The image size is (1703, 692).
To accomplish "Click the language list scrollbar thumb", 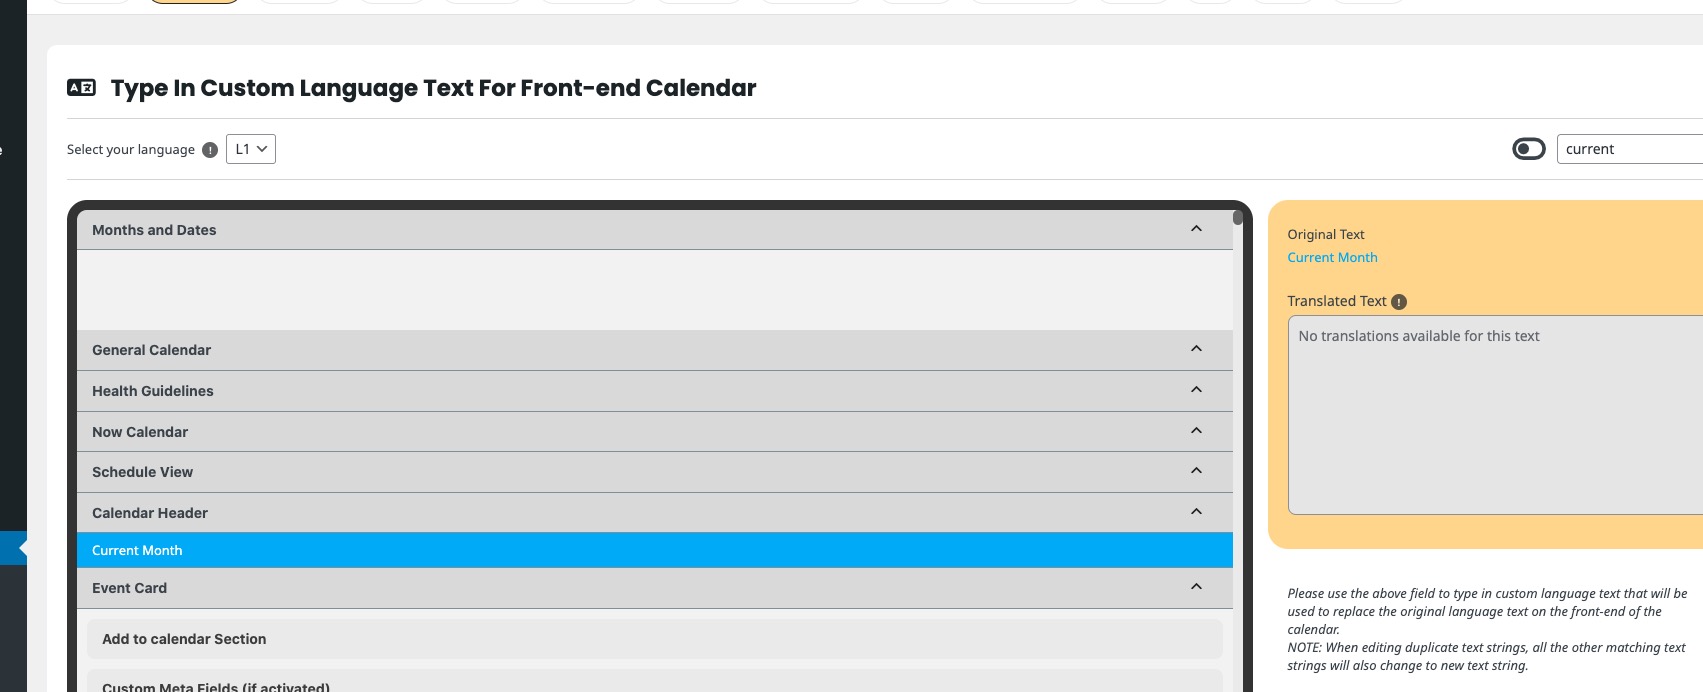I will click(x=1238, y=217).
